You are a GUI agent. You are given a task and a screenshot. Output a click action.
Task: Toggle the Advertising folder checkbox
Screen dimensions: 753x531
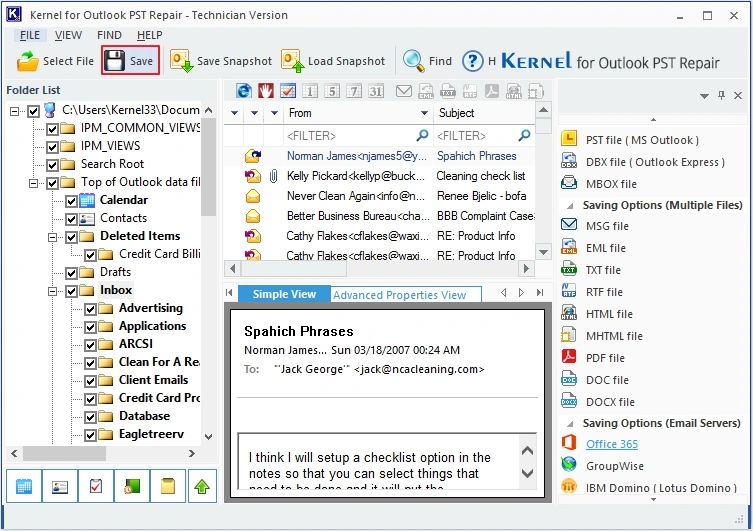(x=90, y=309)
